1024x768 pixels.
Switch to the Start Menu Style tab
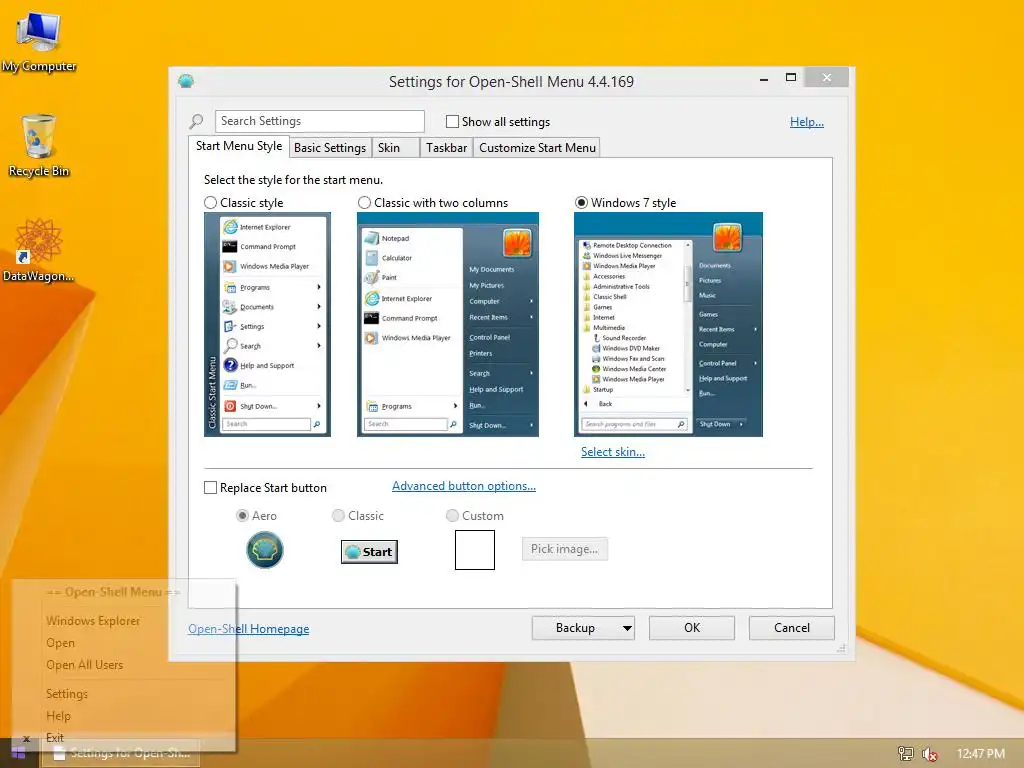pos(239,146)
